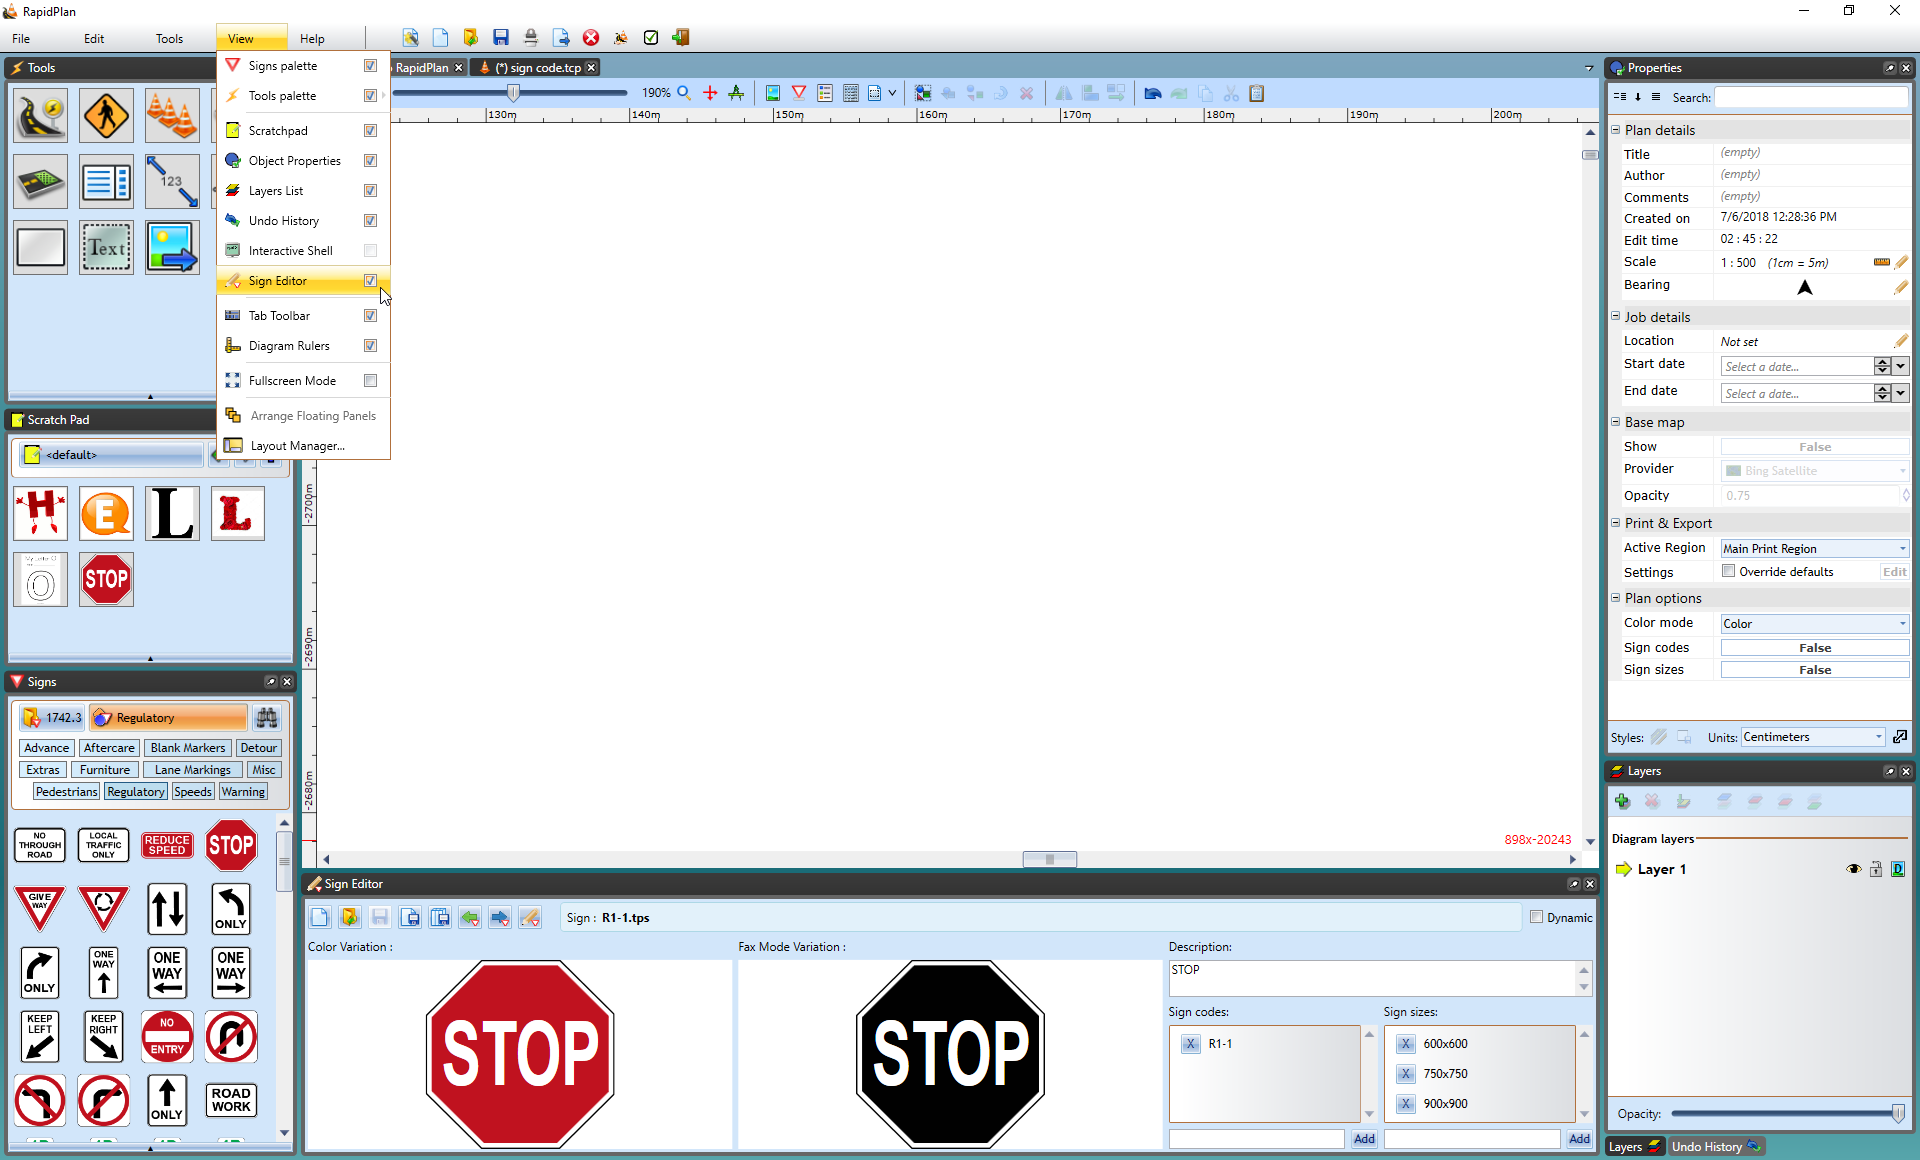Click the road marking tool icon
1920x1160 pixels.
point(41,180)
